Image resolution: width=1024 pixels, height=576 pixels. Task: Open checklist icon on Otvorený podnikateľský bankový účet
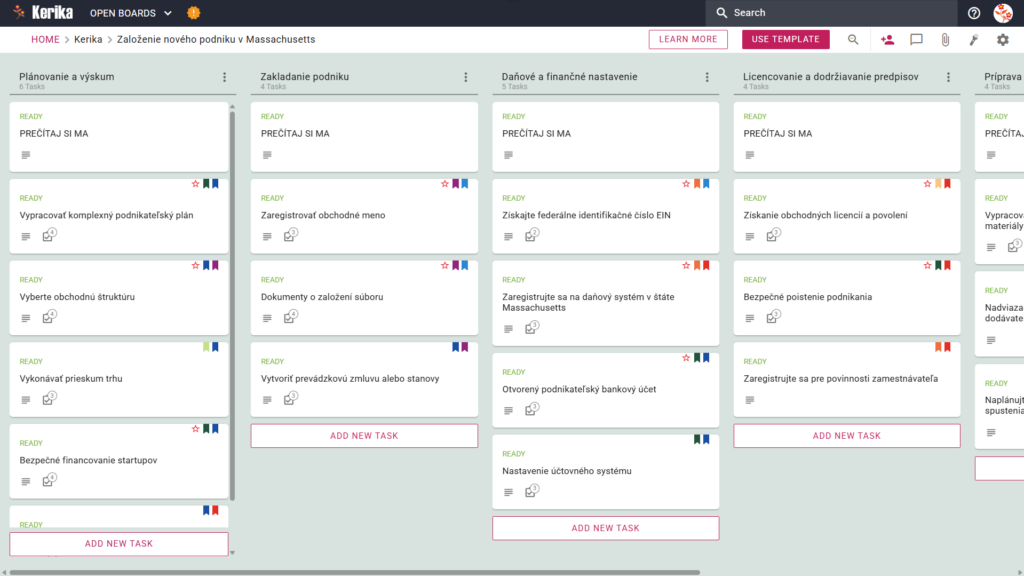tap(532, 409)
